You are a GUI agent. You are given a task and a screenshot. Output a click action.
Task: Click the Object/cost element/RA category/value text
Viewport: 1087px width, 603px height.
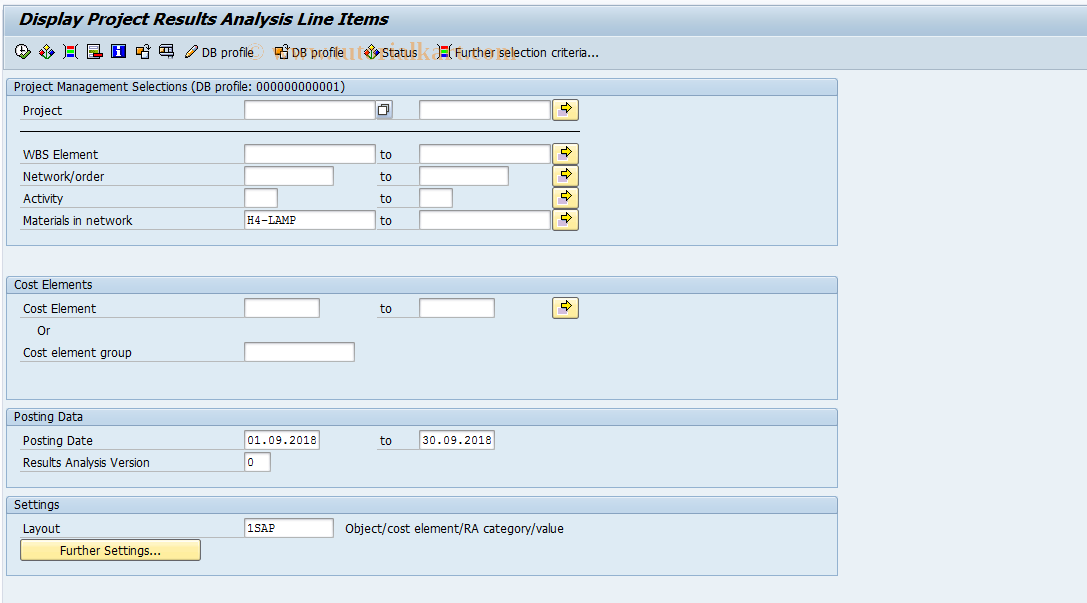(454, 529)
